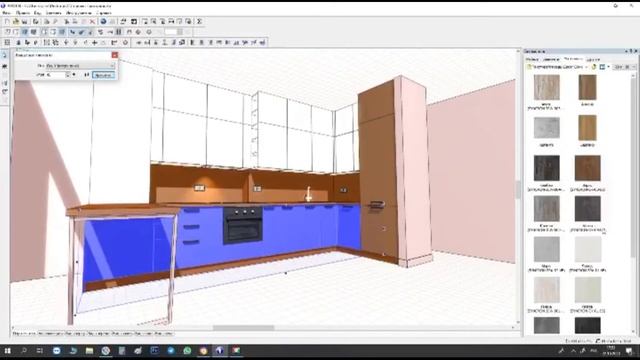Open Edit (Правка) menu
The width and height of the screenshot is (640, 360).
coord(23,13)
